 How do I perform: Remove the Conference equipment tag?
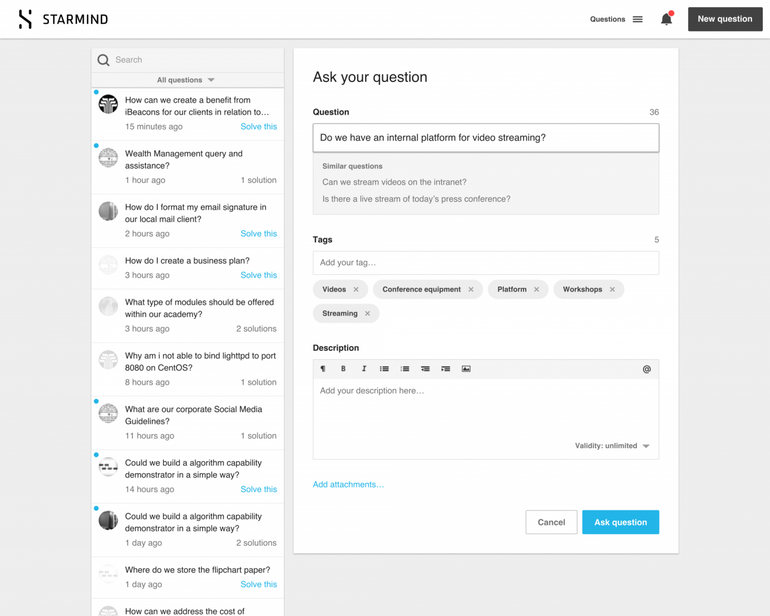point(471,290)
